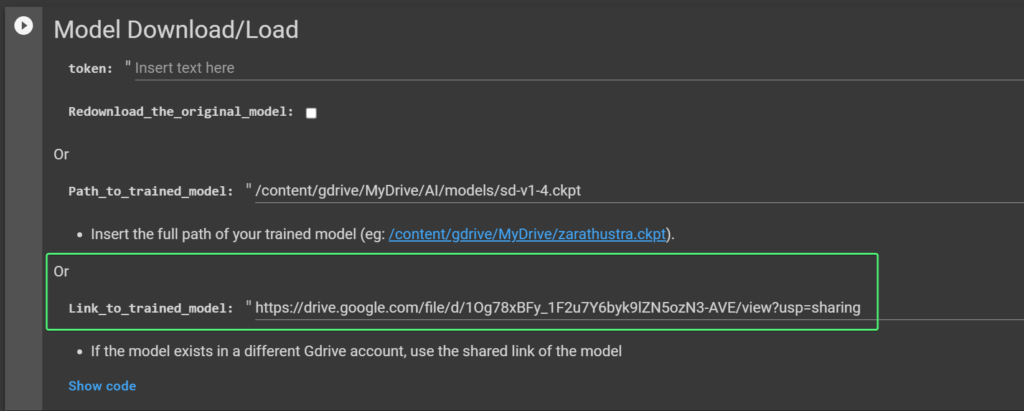The width and height of the screenshot is (1024, 411).
Task: Open the zarathustra.ckpt example path link
Action: (530, 235)
